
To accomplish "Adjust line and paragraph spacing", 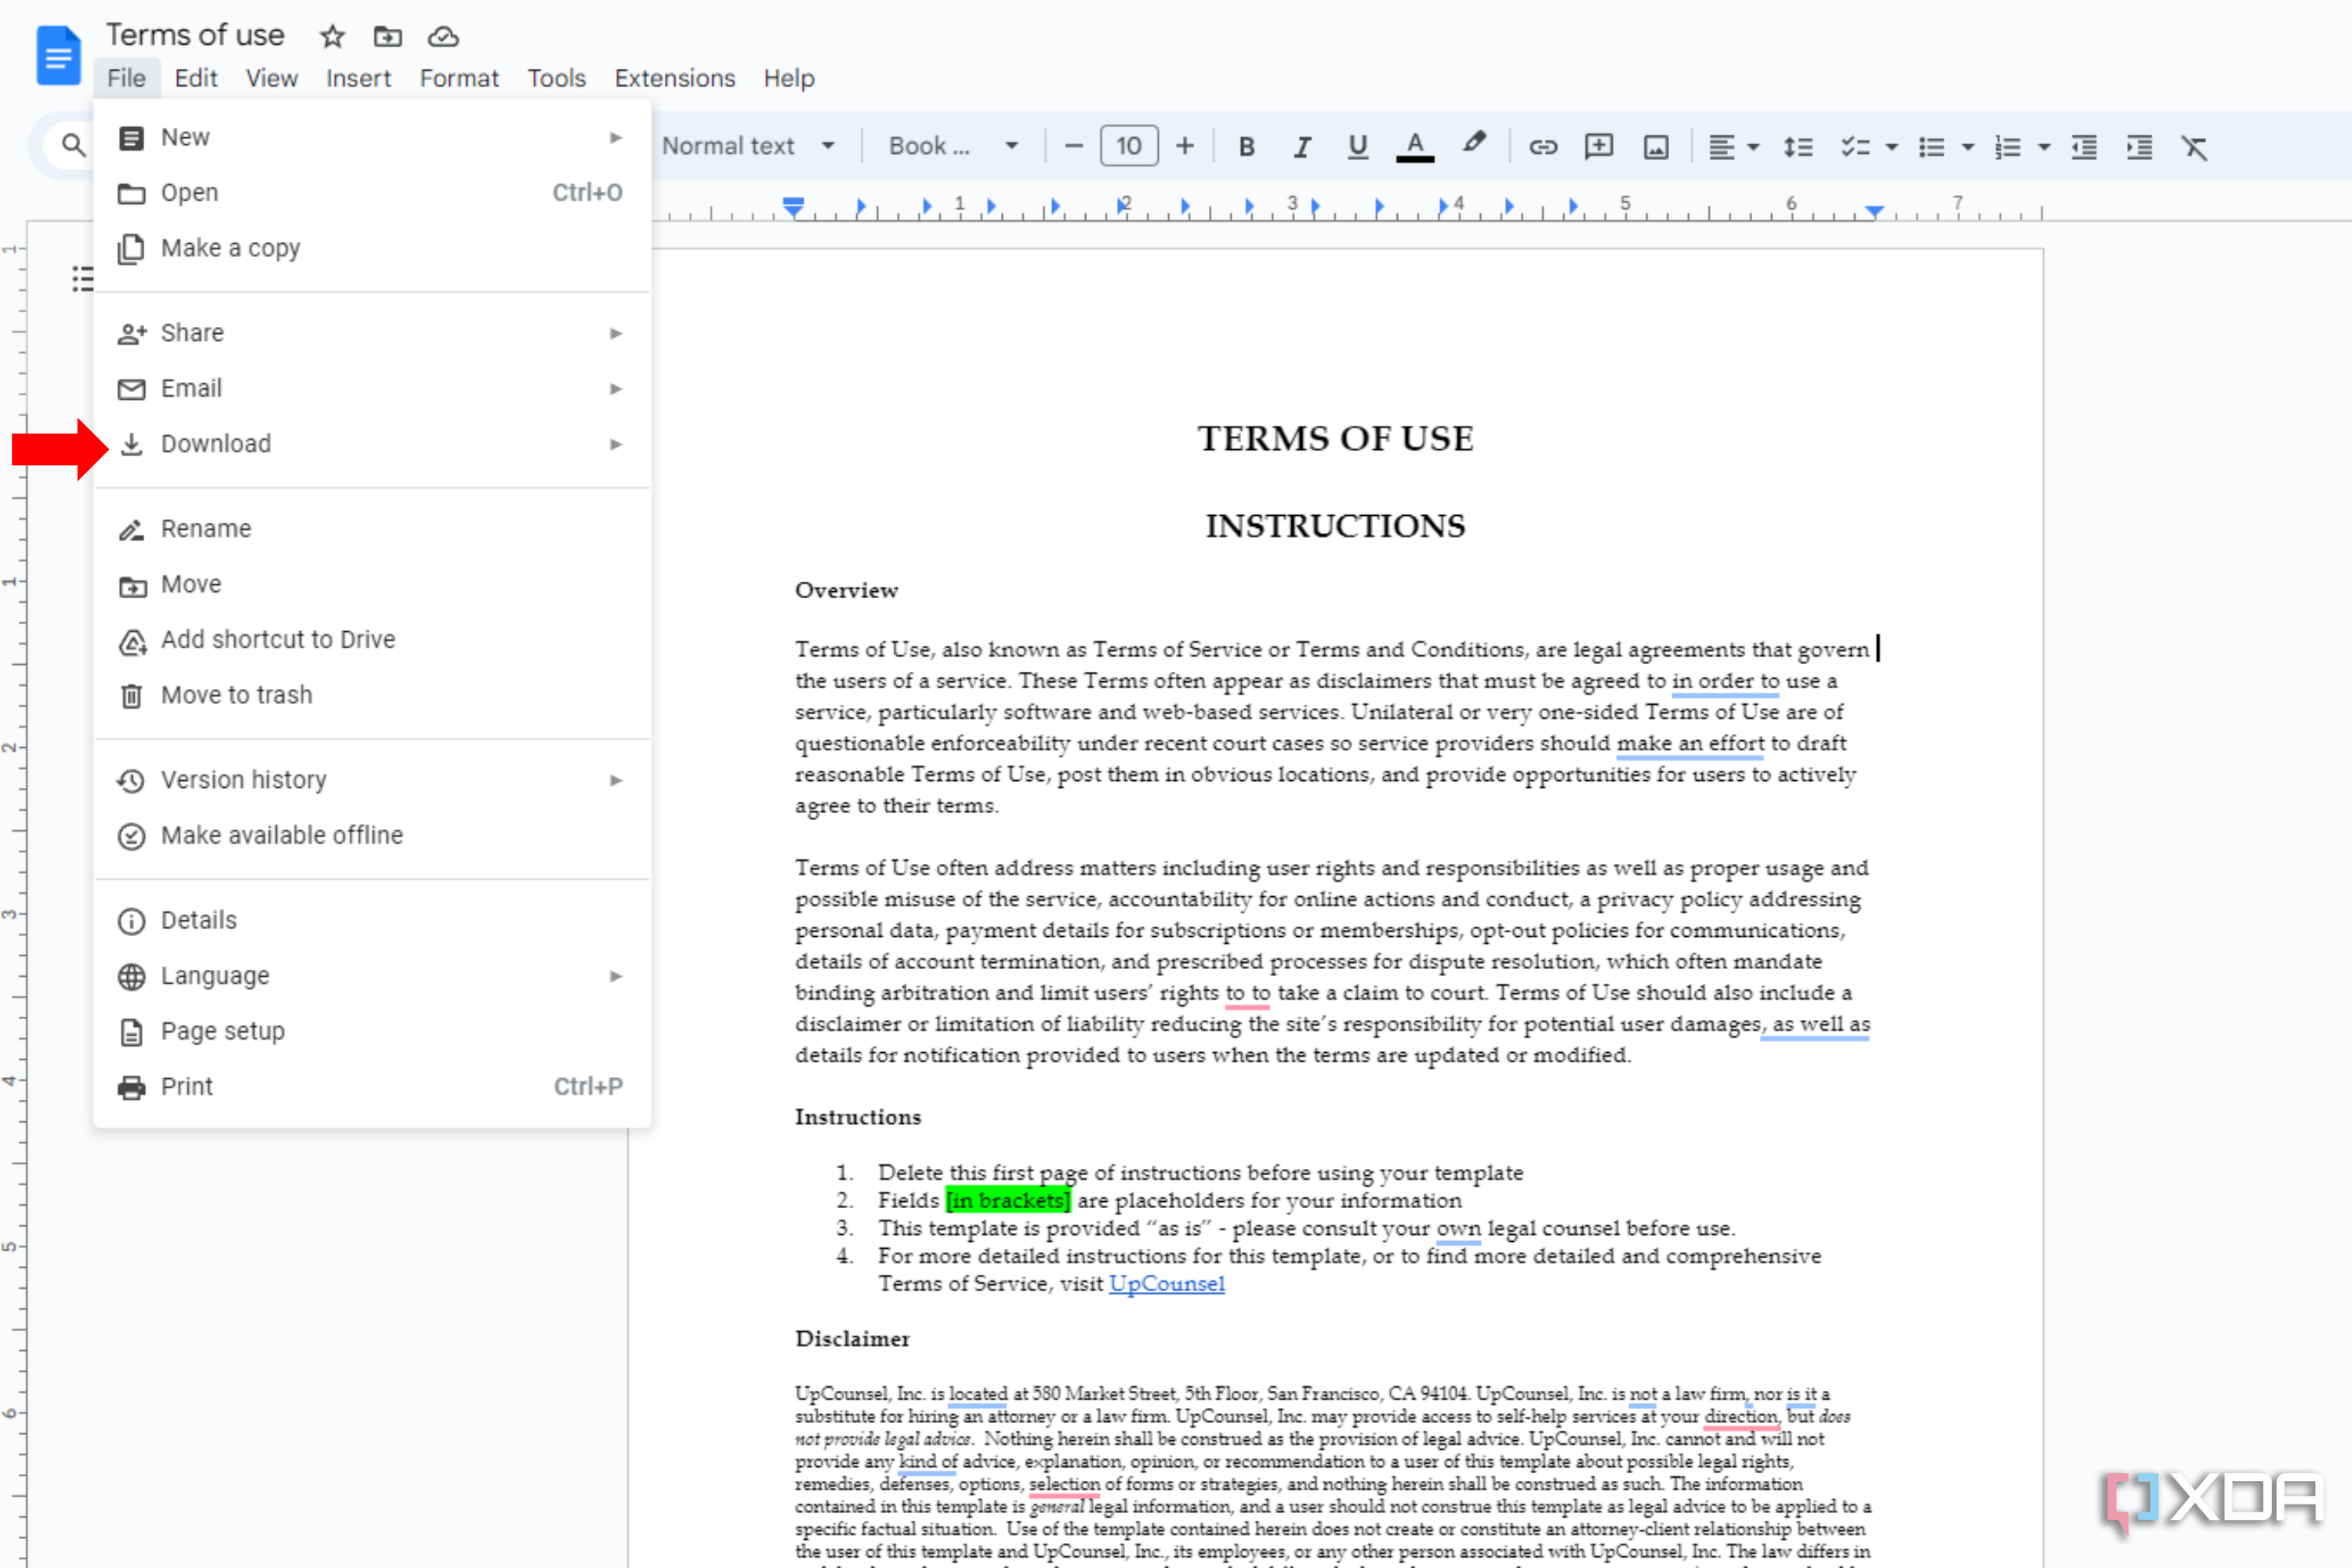I will [x=1797, y=146].
